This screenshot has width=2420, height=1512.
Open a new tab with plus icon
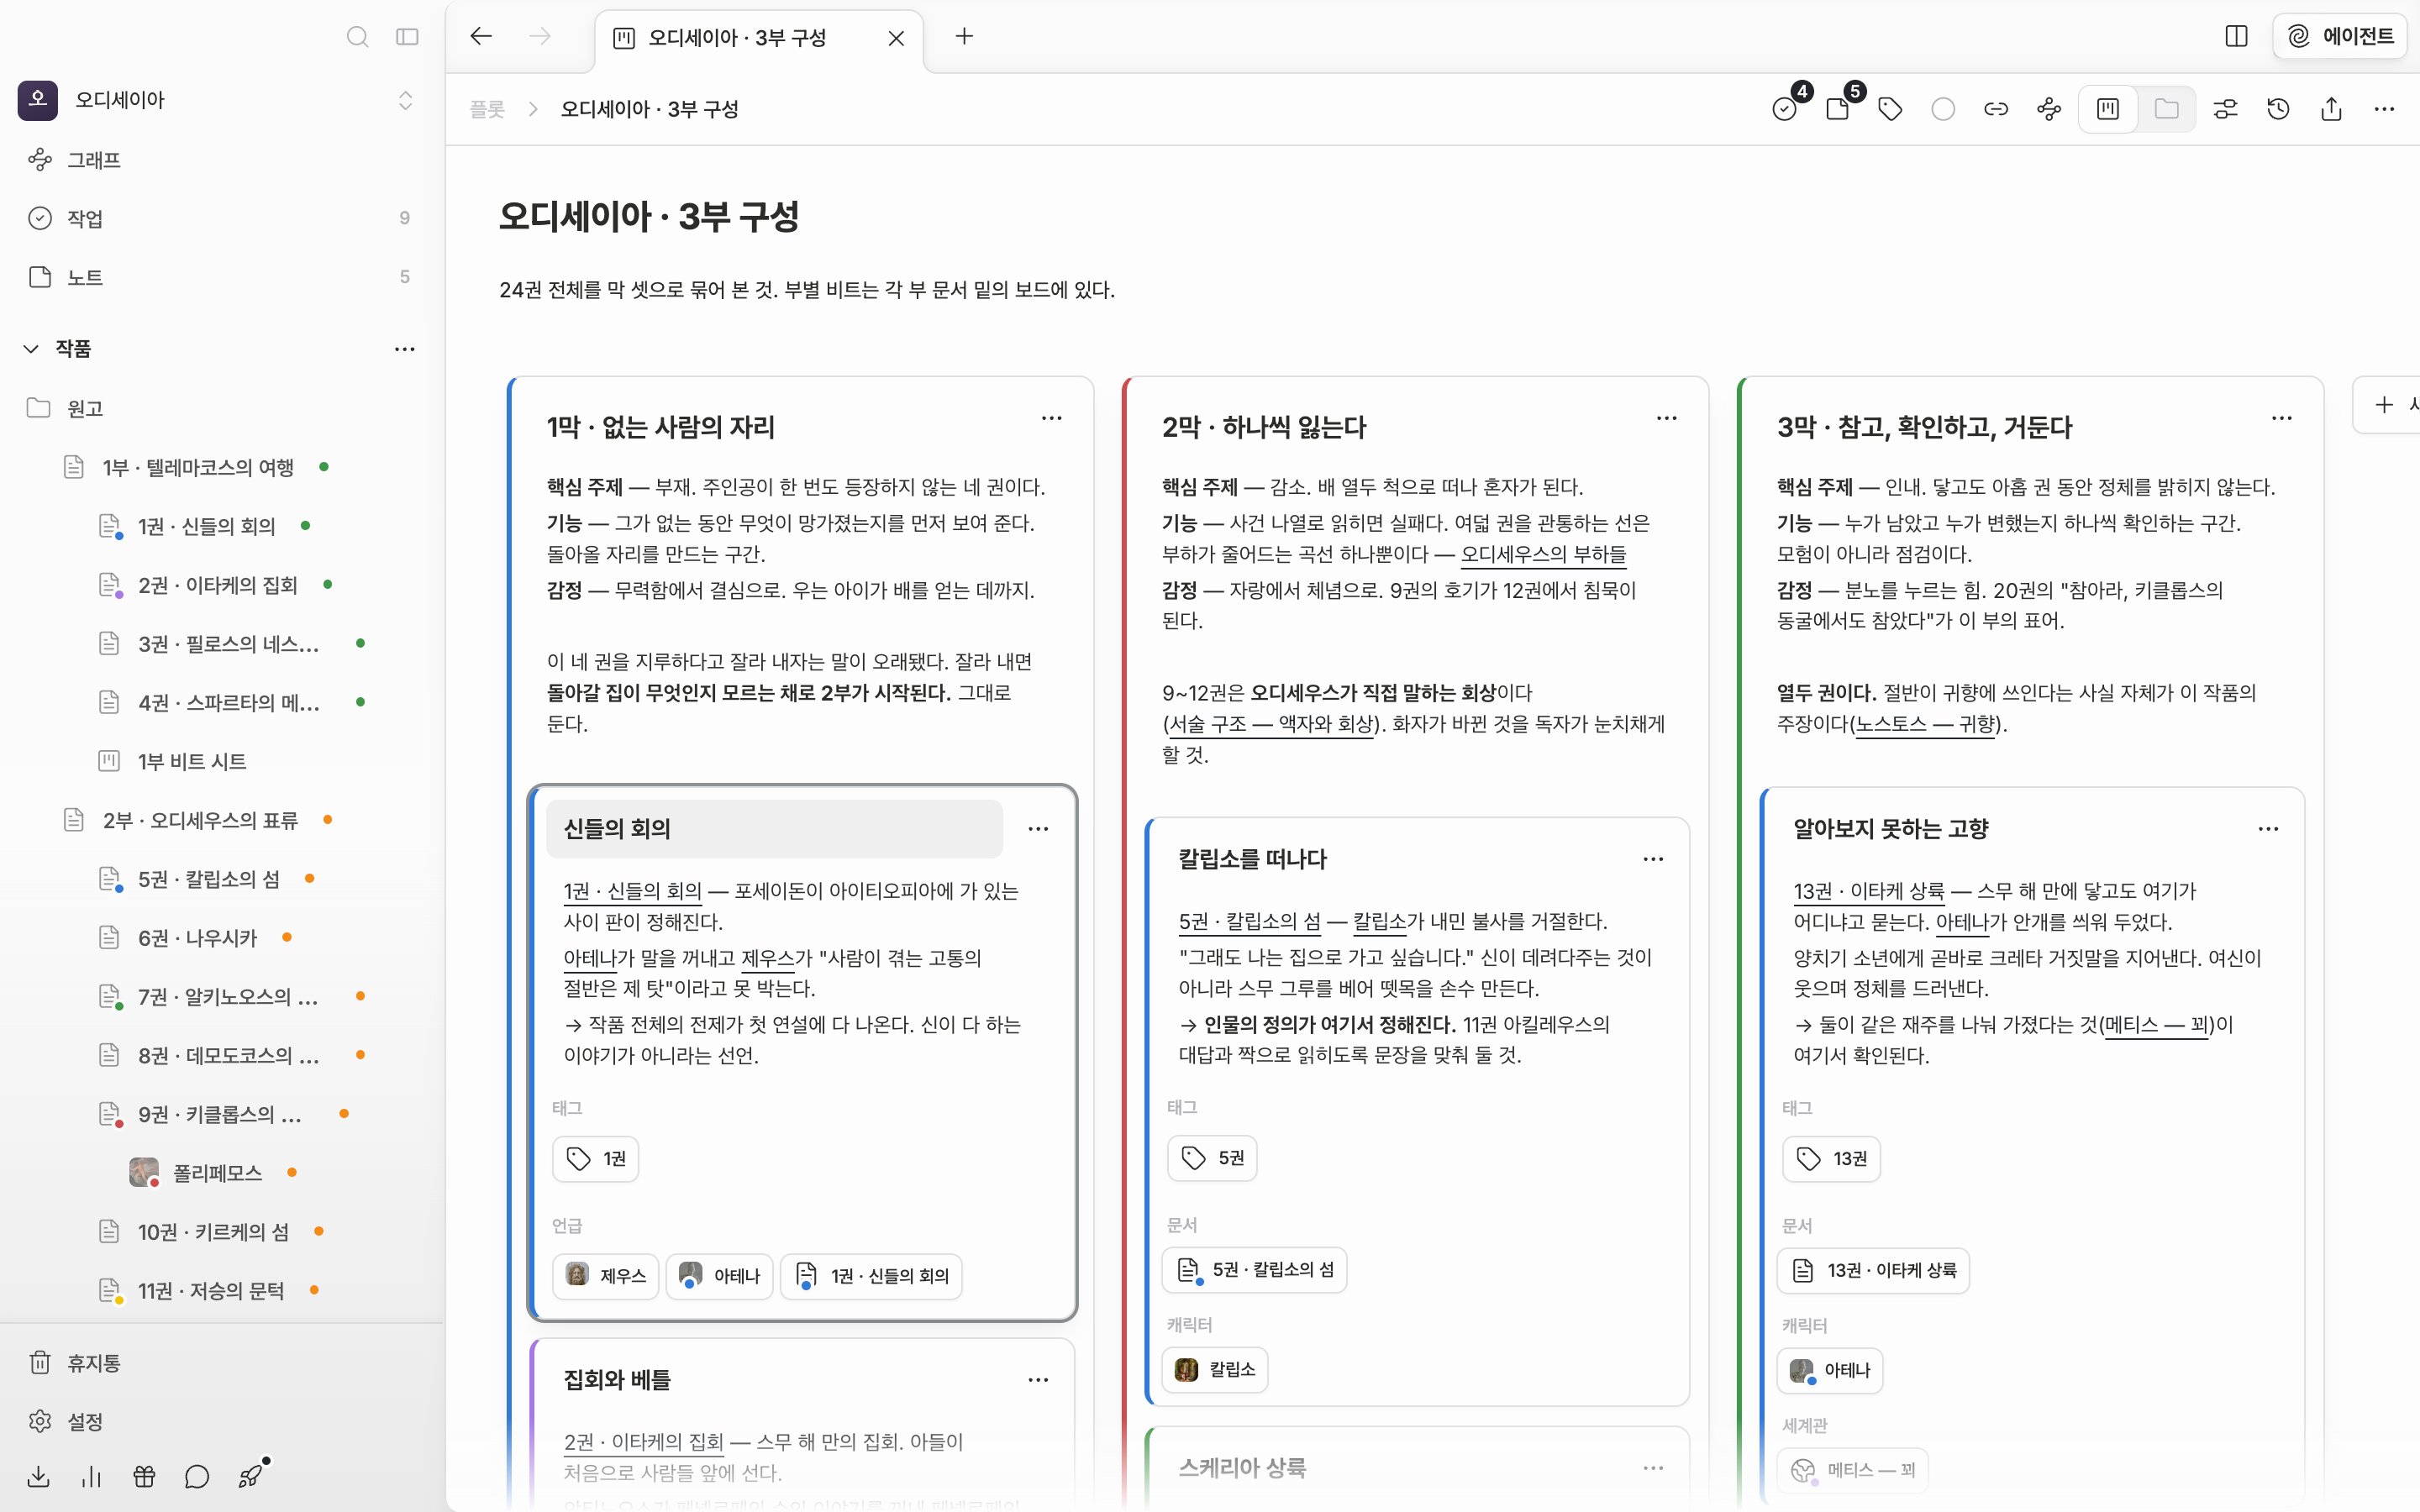click(964, 36)
